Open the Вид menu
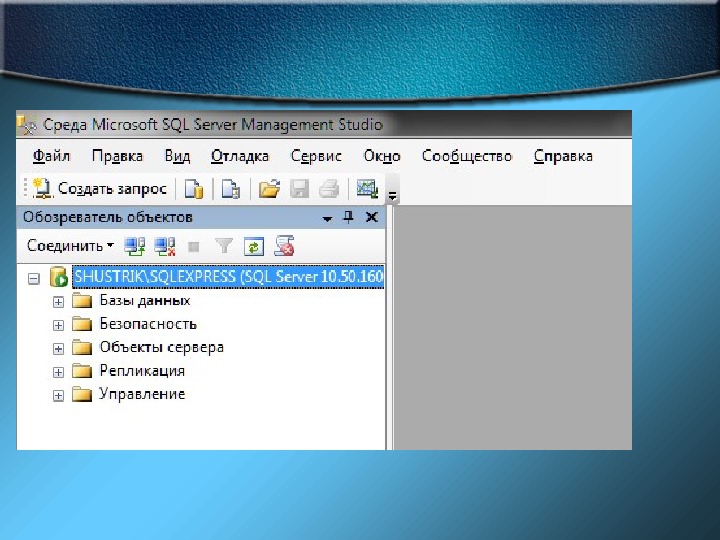Viewport: 720px width, 540px height. 177,156
